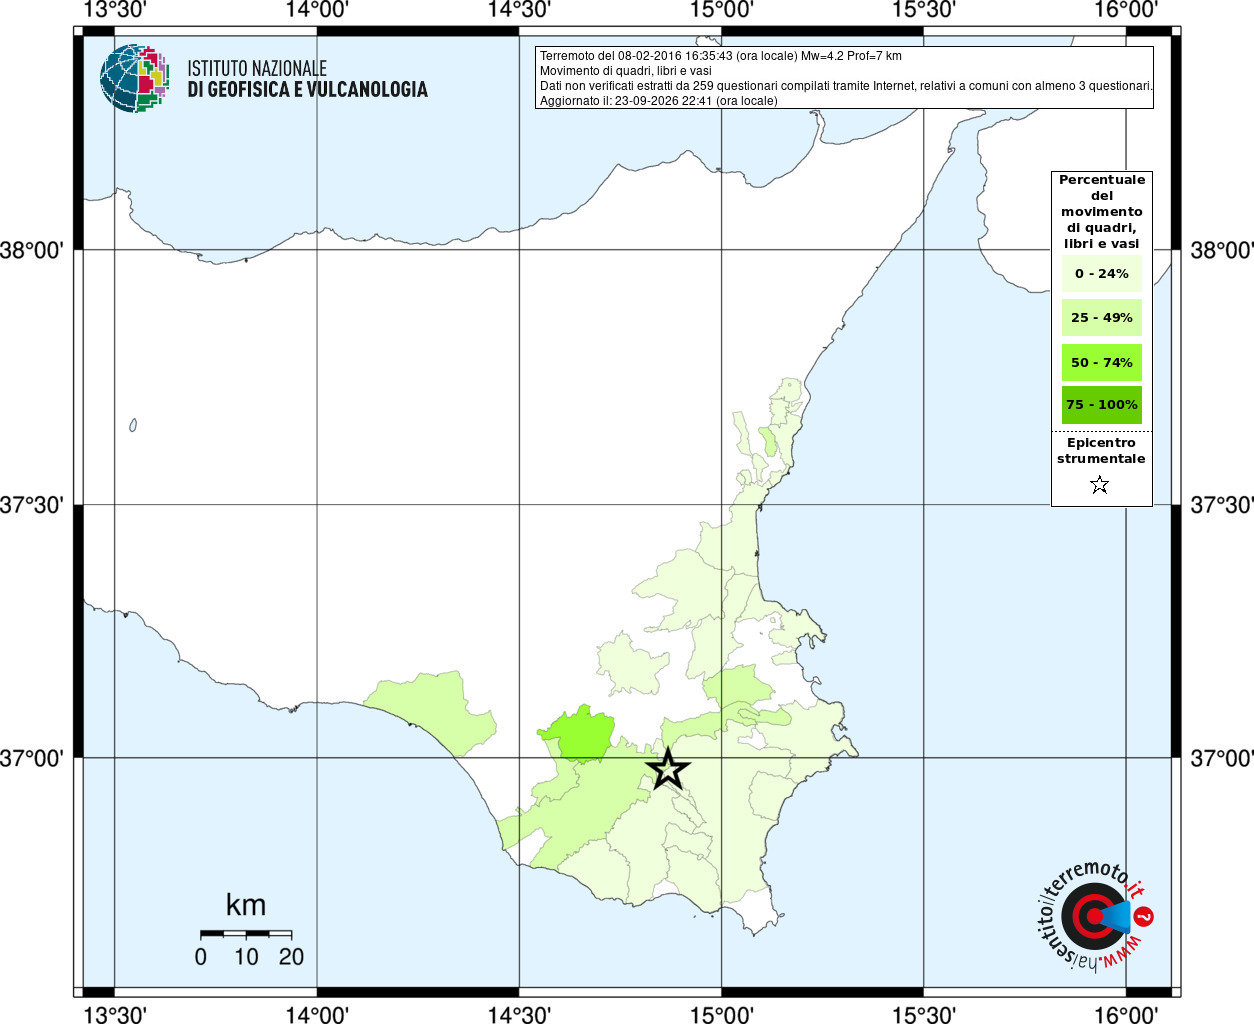Click the red question mark icon
Image resolution: width=1254 pixels, height=1024 pixels.
click(1144, 916)
